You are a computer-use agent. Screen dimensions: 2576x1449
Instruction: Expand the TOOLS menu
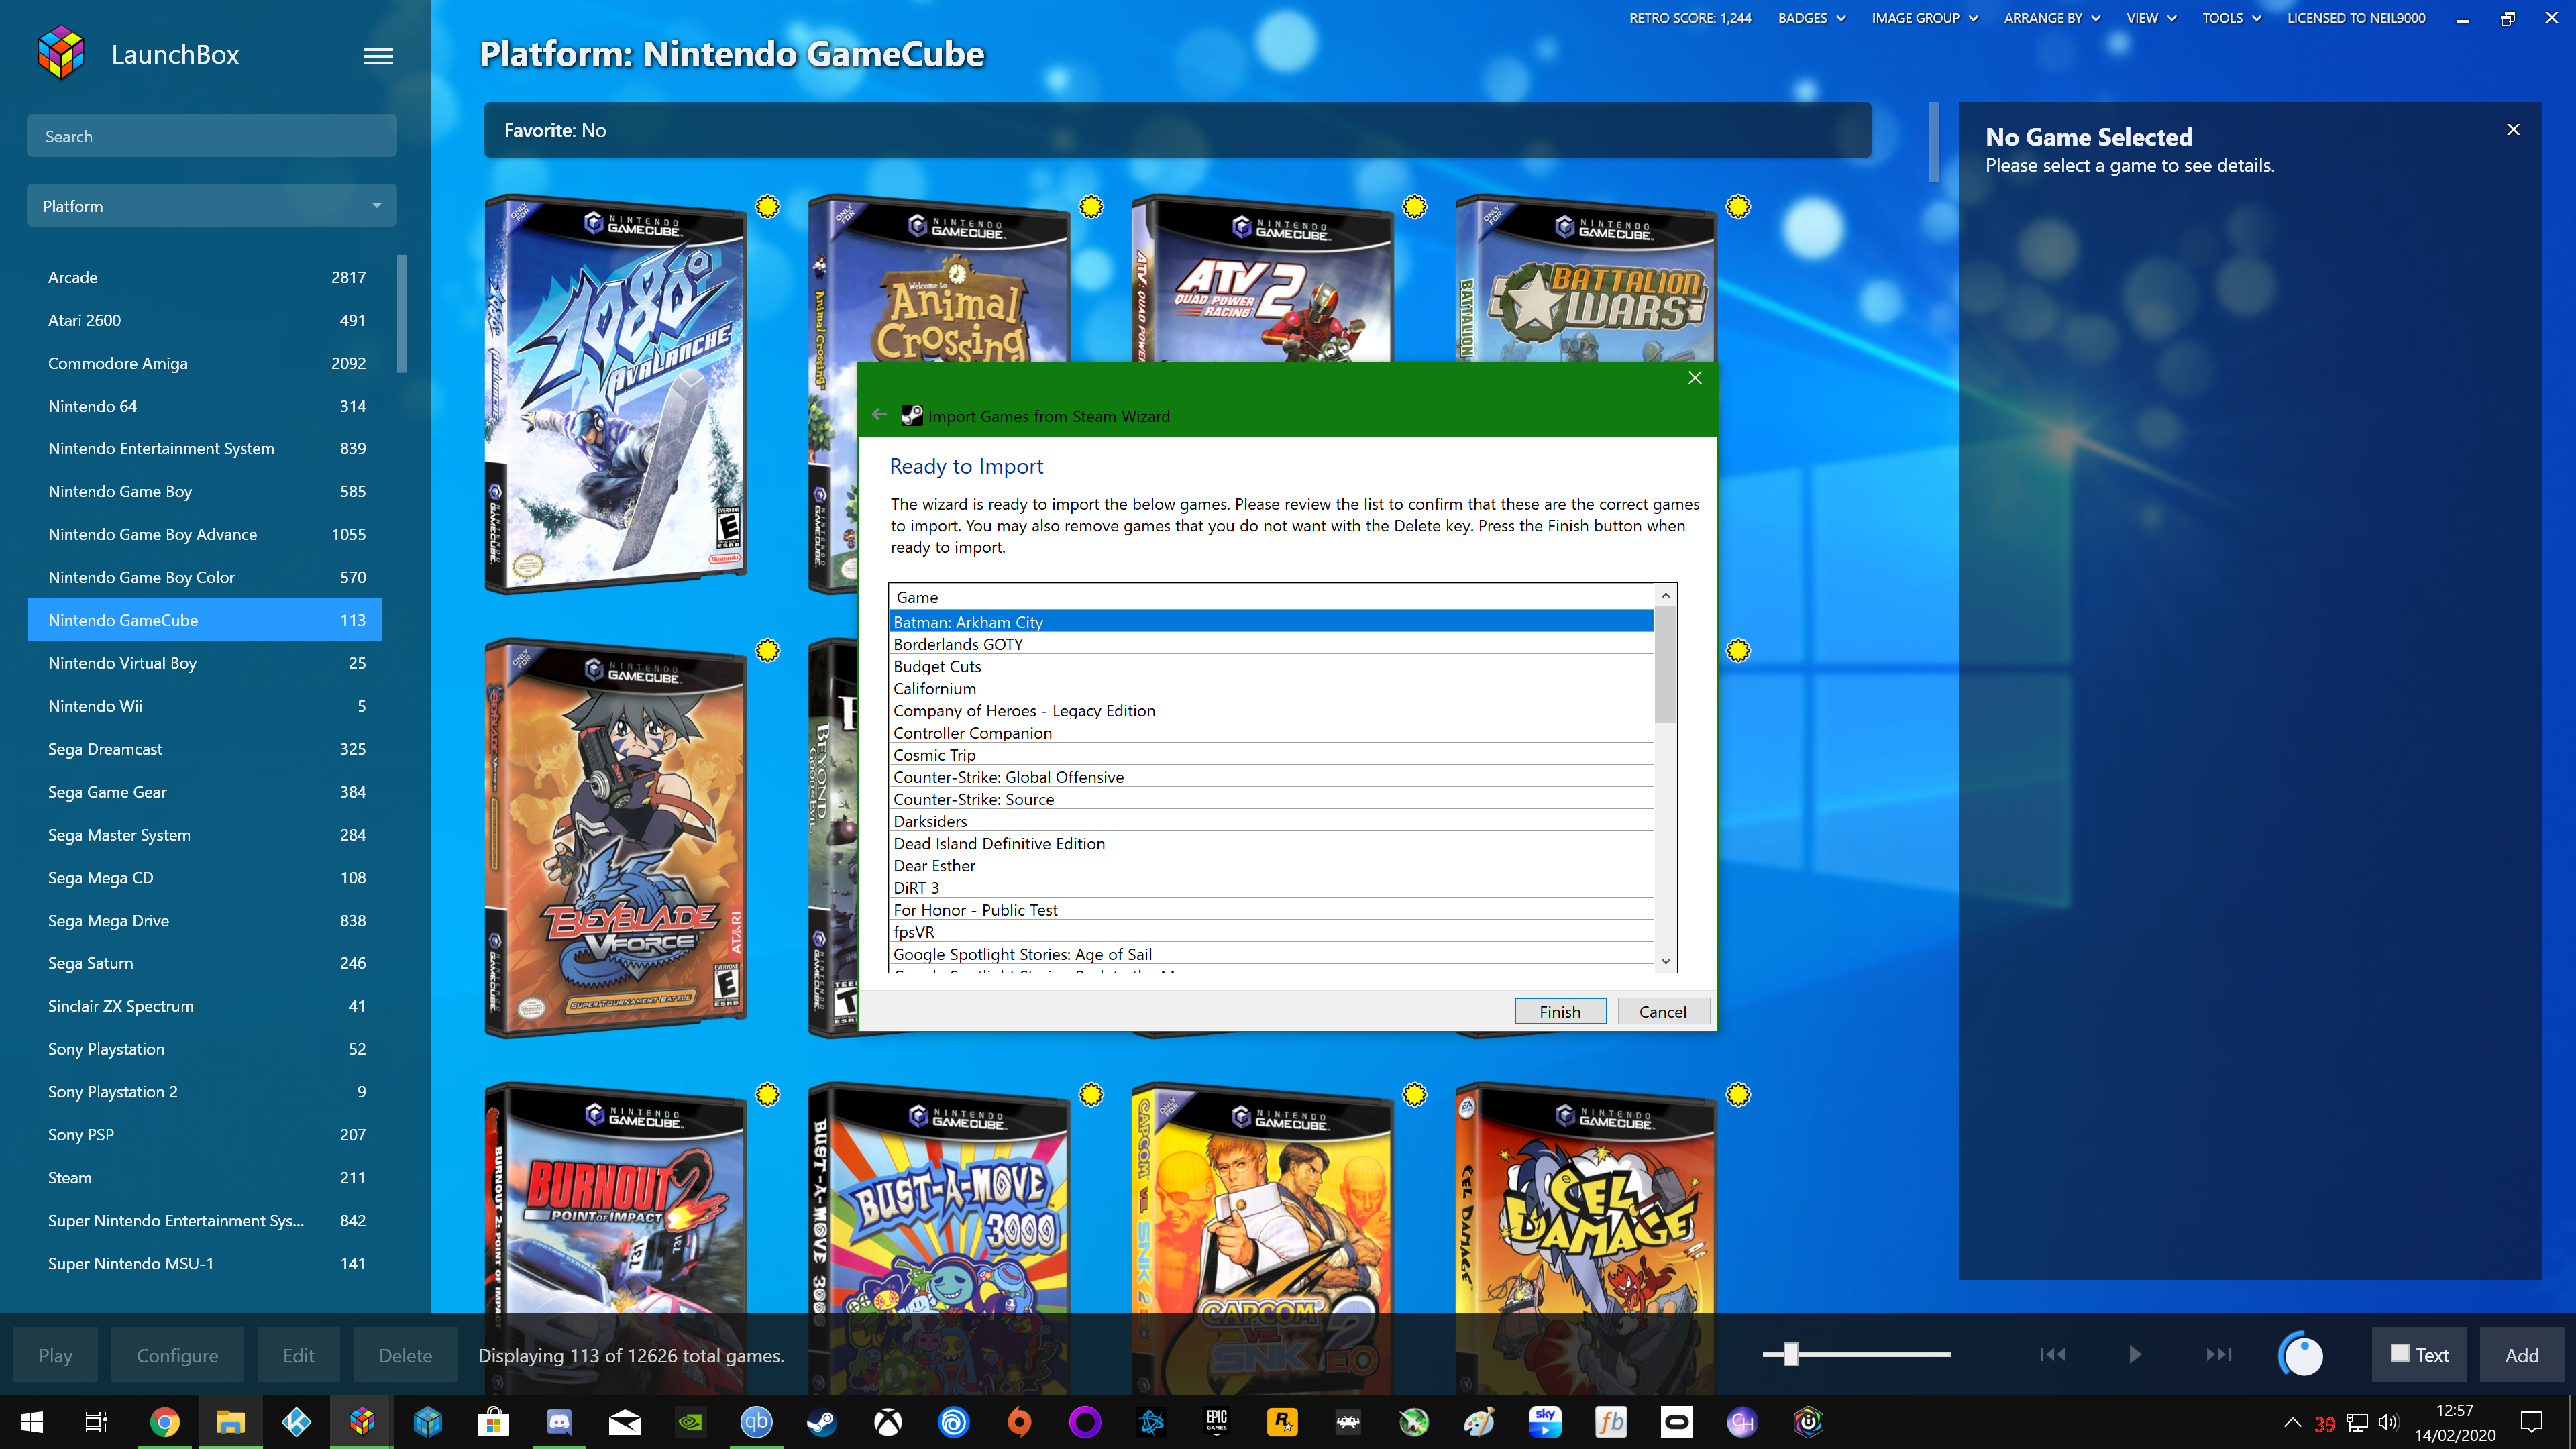pyautogui.click(x=2231, y=18)
